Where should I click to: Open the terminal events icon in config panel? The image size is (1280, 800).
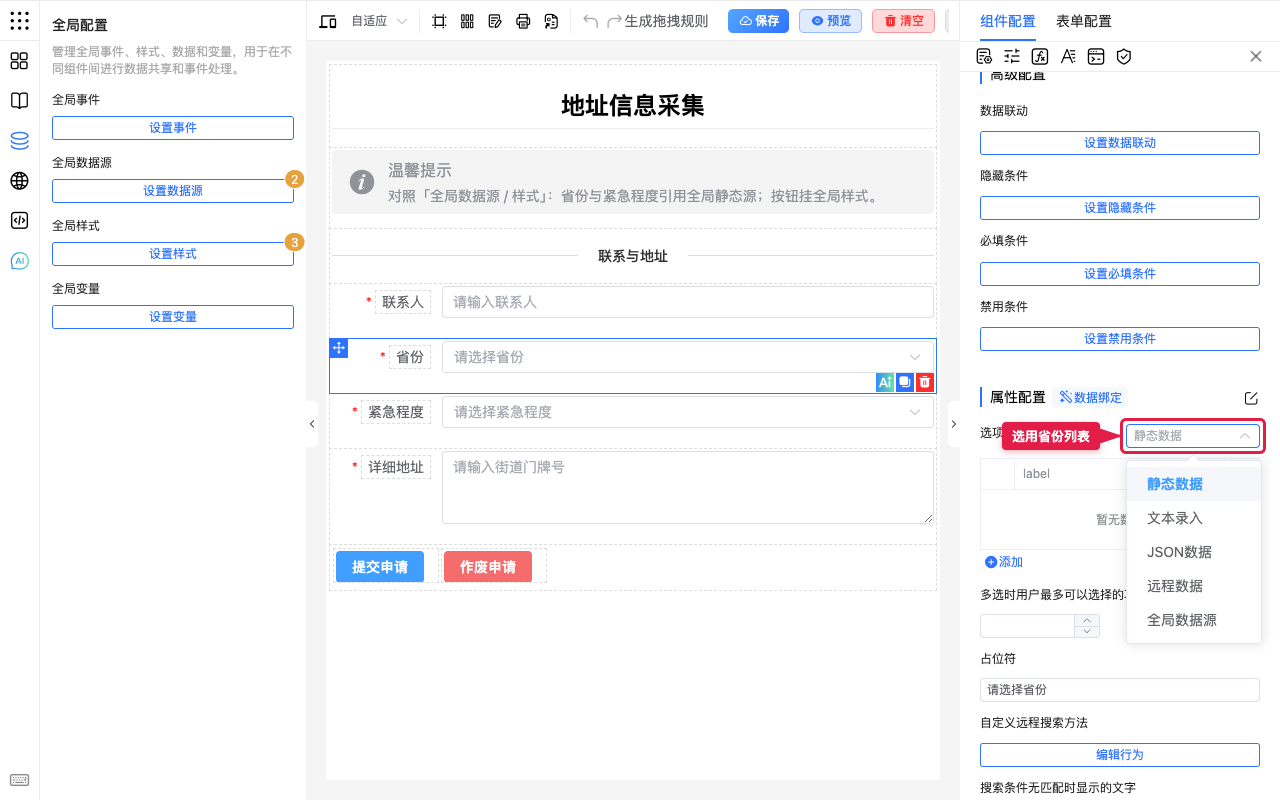pyautogui.click(x=1096, y=56)
